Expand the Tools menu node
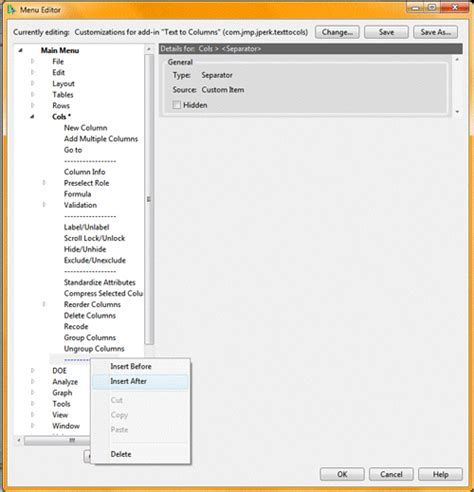Image resolution: width=474 pixels, height=492 pixels. tap(32, 404)
